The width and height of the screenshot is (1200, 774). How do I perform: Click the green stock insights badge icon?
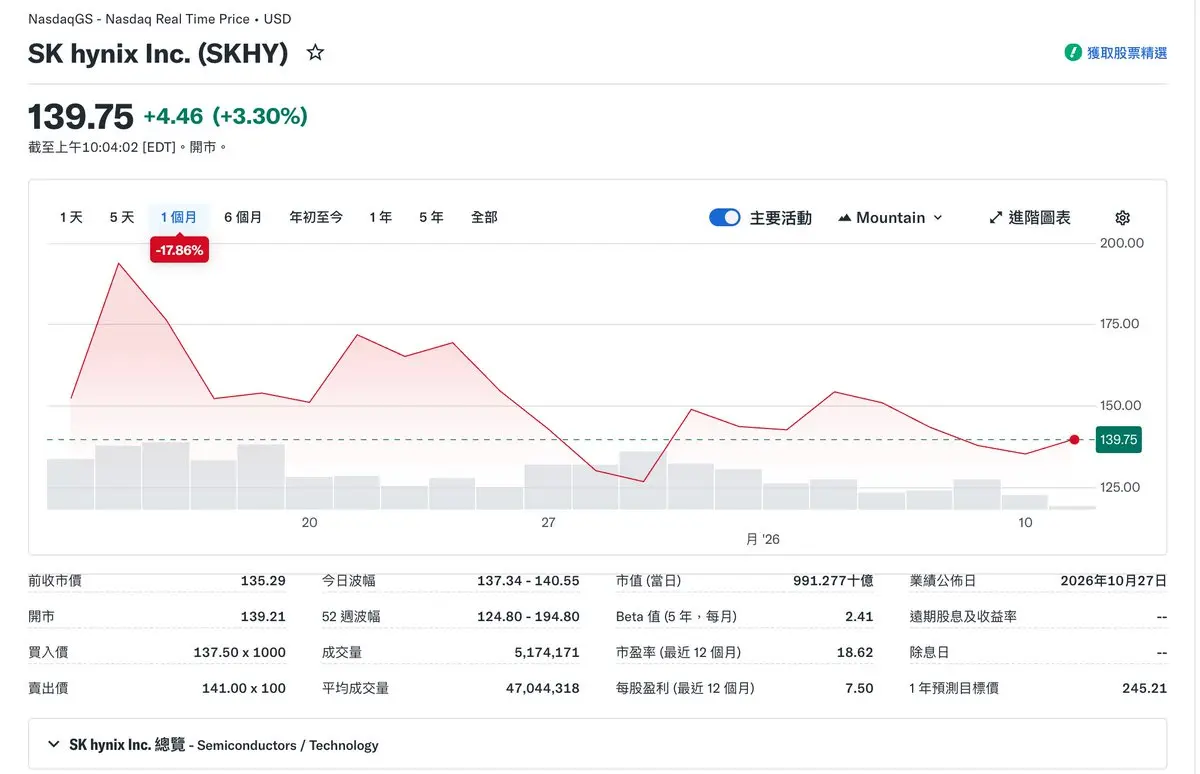click(x=1073, y=53)
